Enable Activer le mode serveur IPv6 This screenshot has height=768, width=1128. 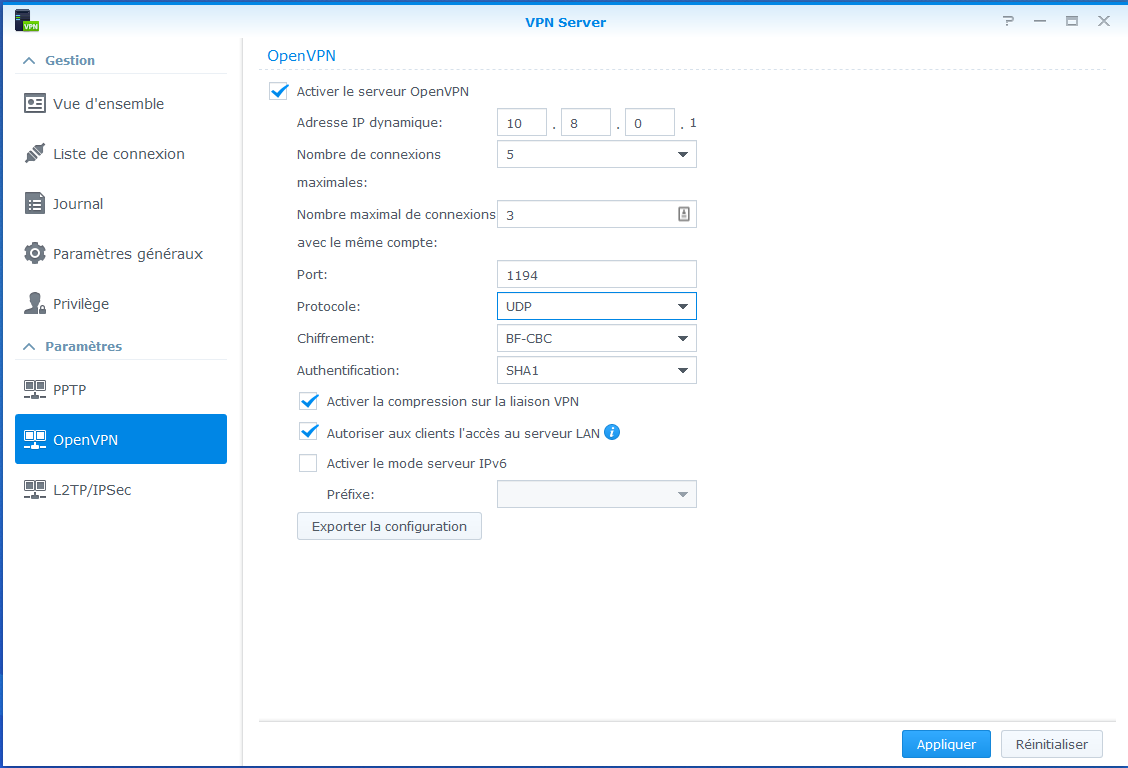pos(308,463)
